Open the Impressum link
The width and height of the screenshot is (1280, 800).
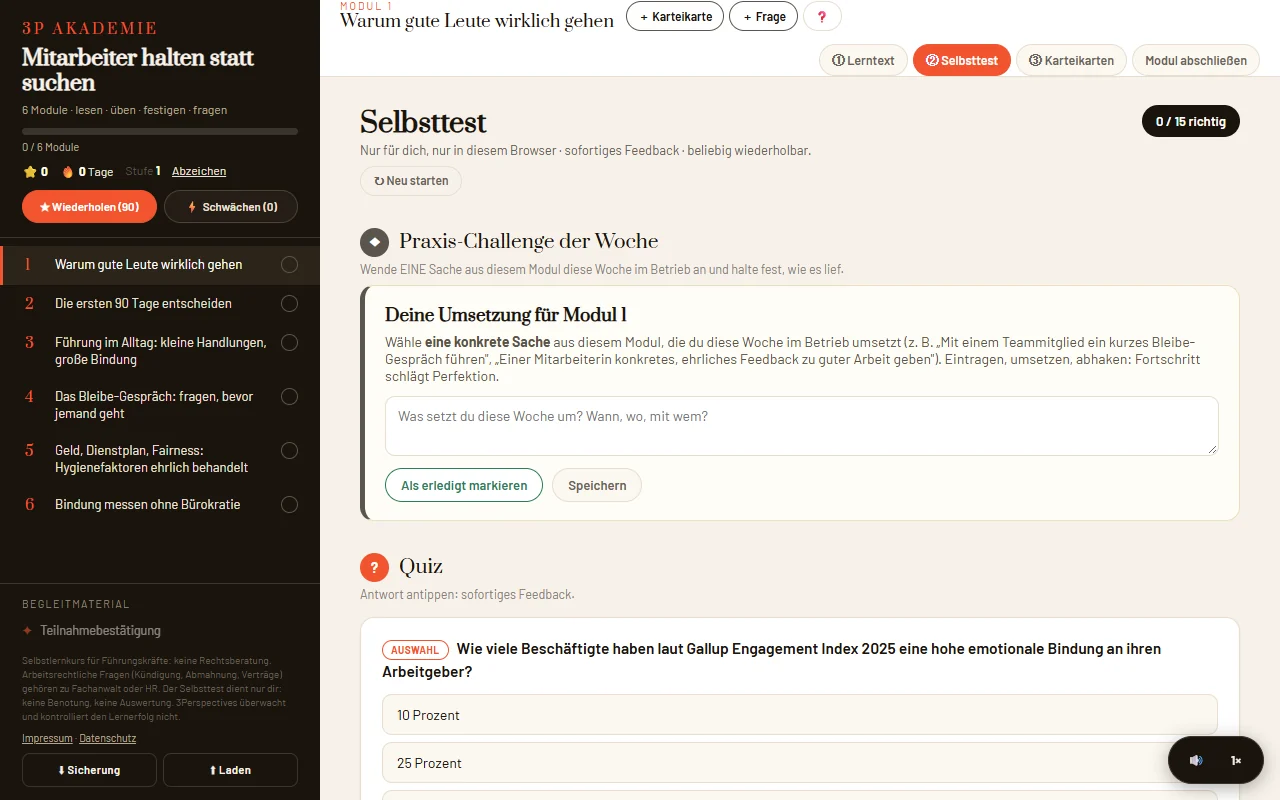point(47,738)
